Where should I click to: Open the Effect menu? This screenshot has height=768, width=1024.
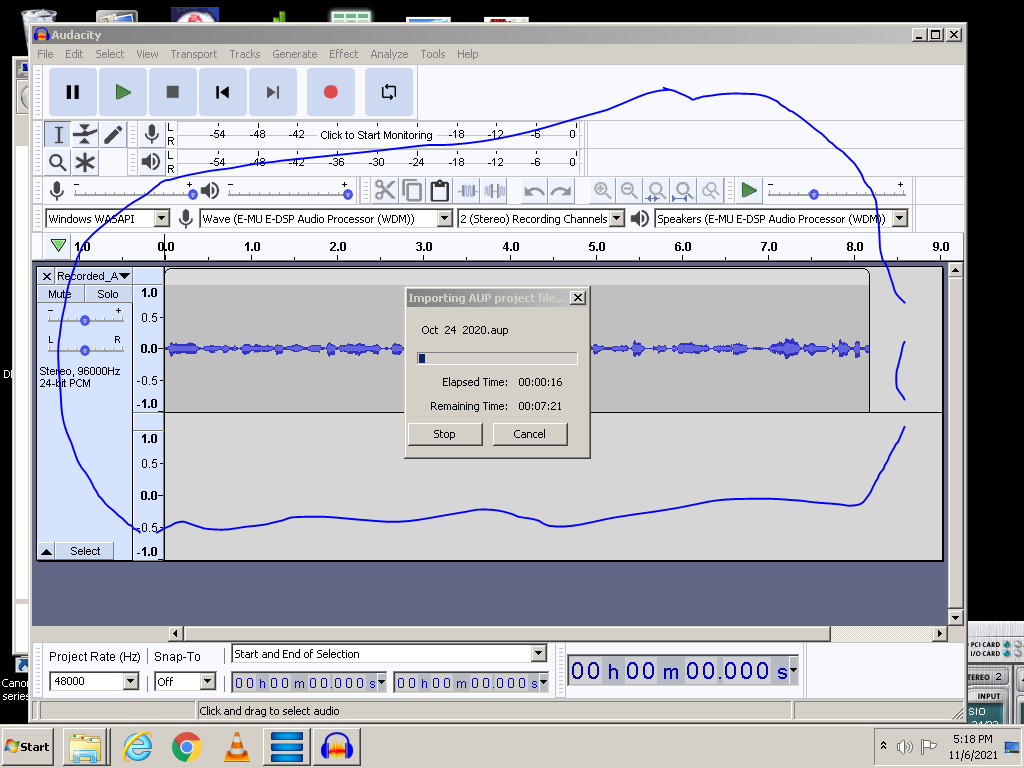point(344,54)
